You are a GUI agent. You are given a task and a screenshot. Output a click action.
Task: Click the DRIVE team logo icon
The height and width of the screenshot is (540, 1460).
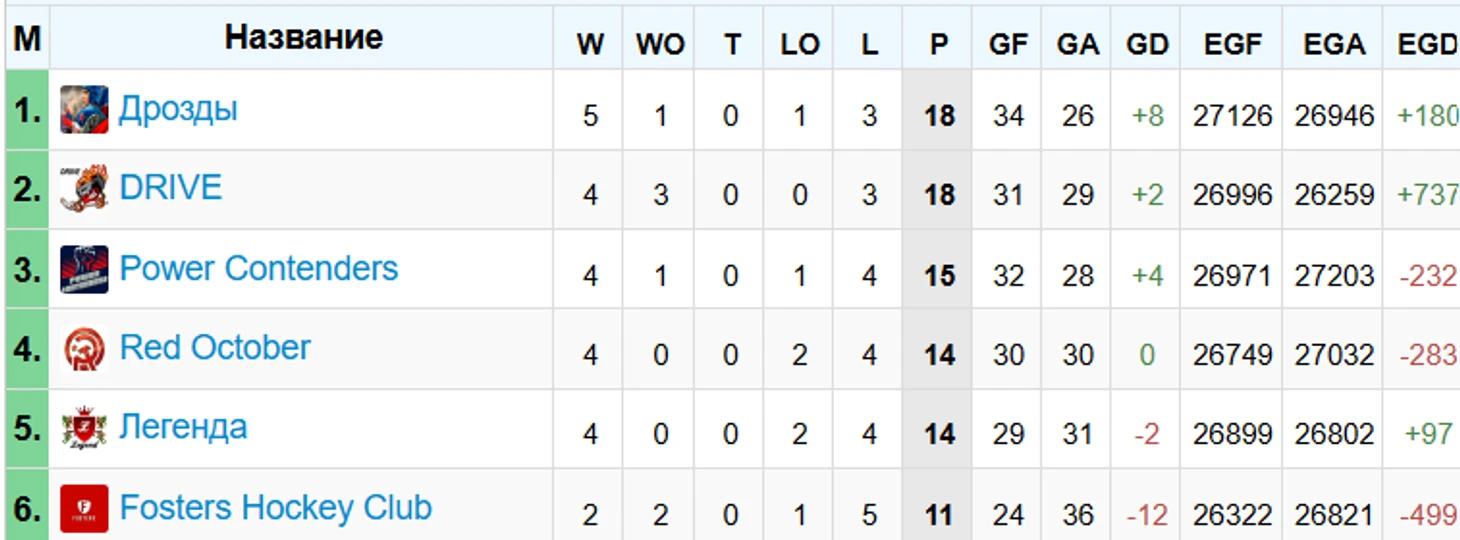(x=84, y=189)
